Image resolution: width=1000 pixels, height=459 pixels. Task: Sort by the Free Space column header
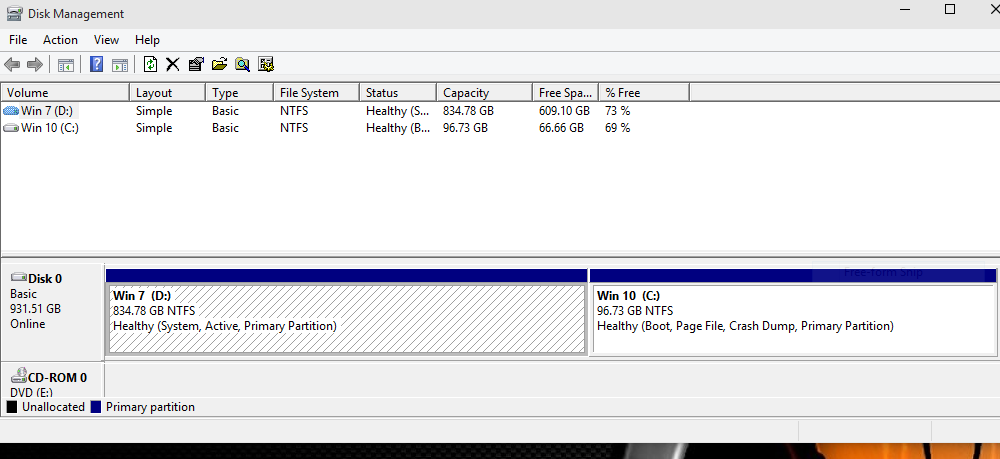point(566,92)
